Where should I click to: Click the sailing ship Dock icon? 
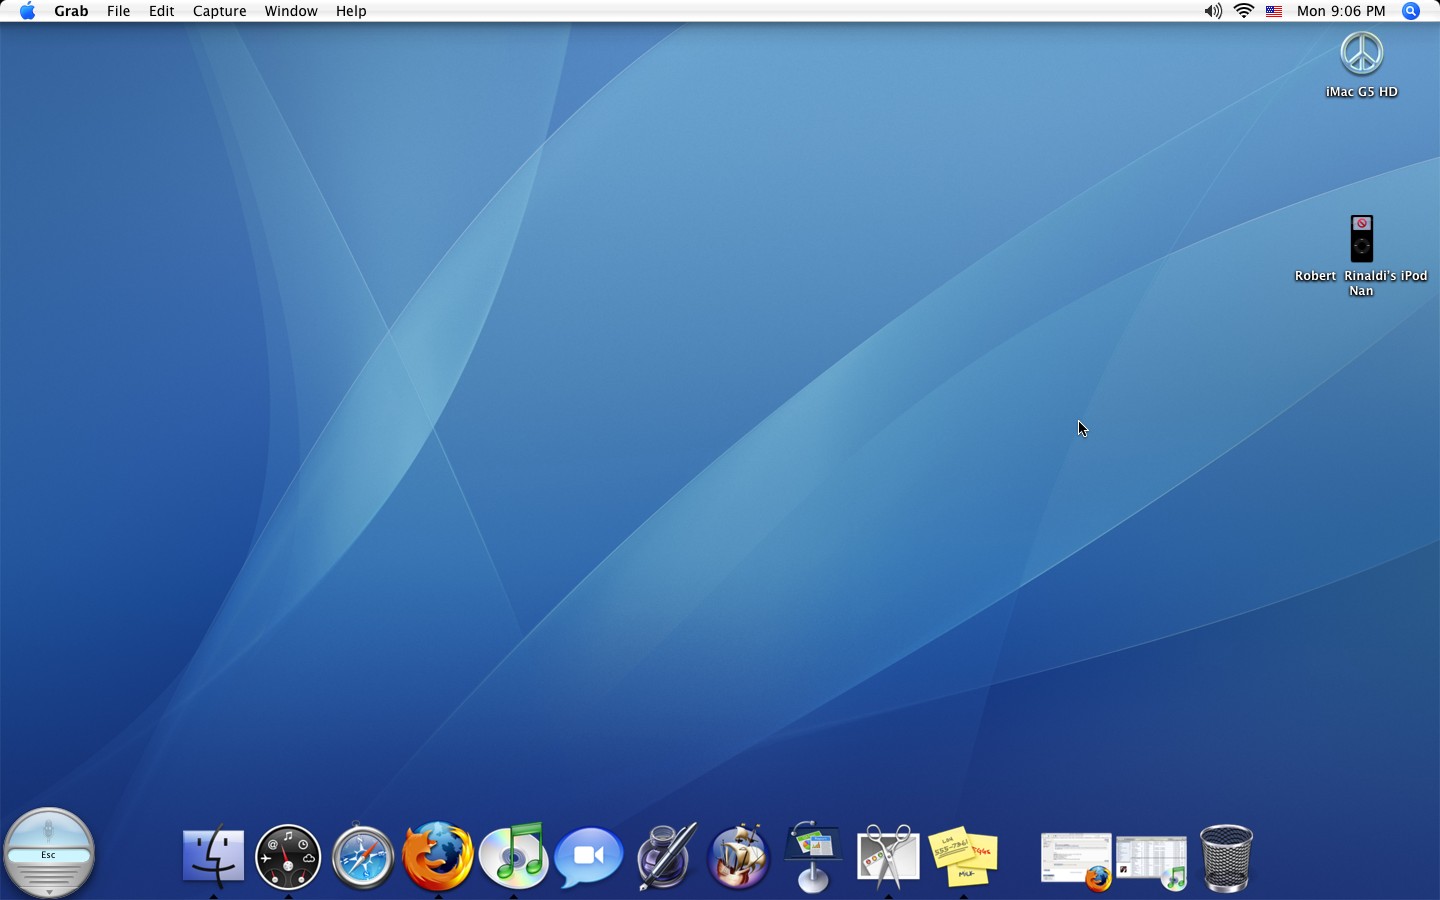click(739, 857)
